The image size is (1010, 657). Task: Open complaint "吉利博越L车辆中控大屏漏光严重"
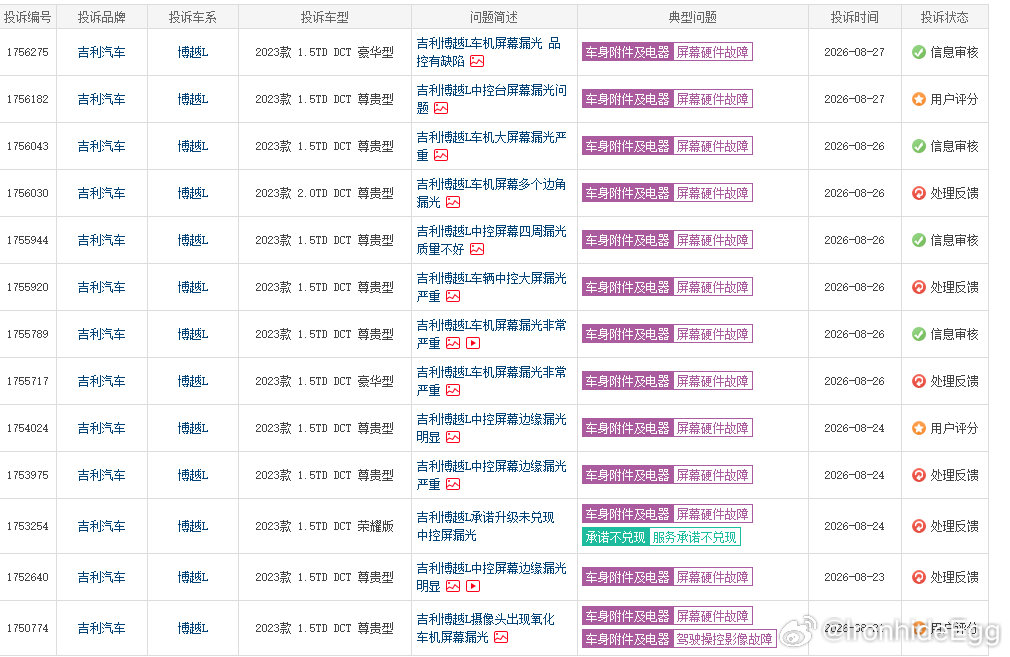tap(491, 287)
